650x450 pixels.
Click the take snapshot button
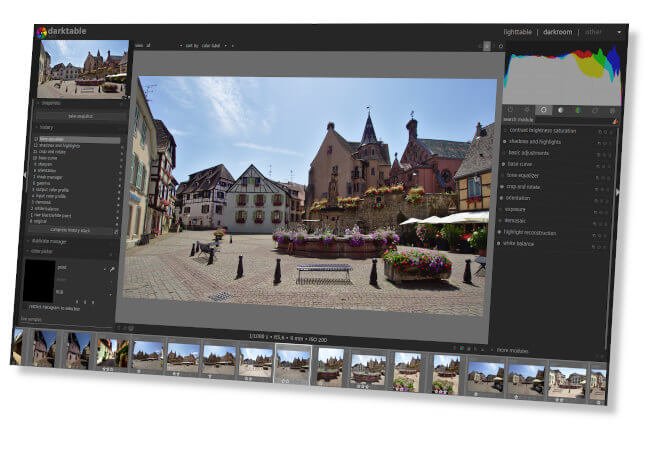80,116
